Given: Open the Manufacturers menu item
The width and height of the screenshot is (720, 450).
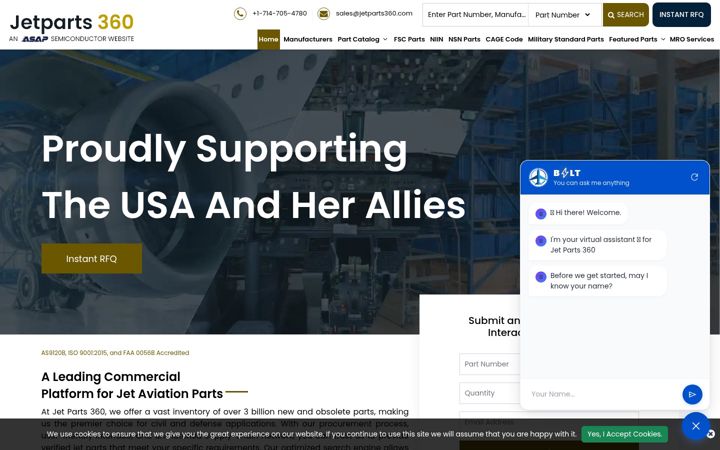Looking at the screenshot, I should point(308,39).
